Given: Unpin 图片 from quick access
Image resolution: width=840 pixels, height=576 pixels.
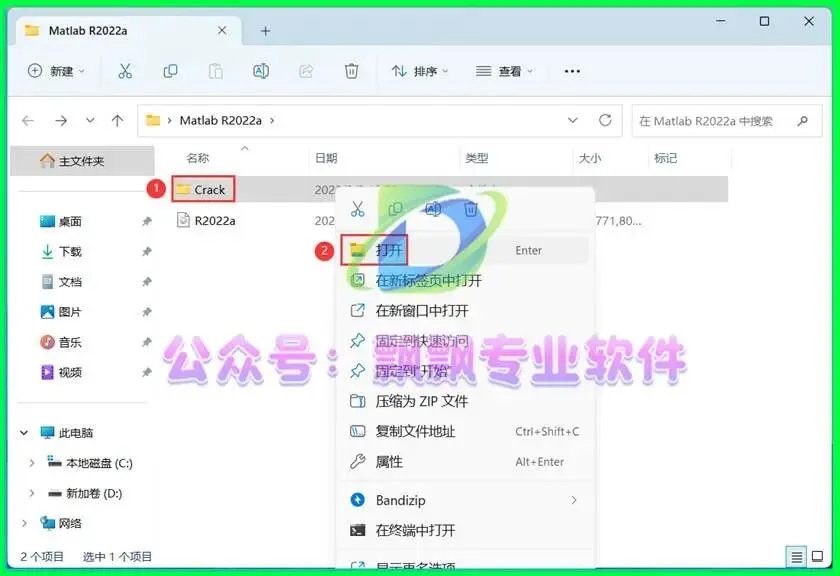Looking at the screenshot, I should (146, 312).
